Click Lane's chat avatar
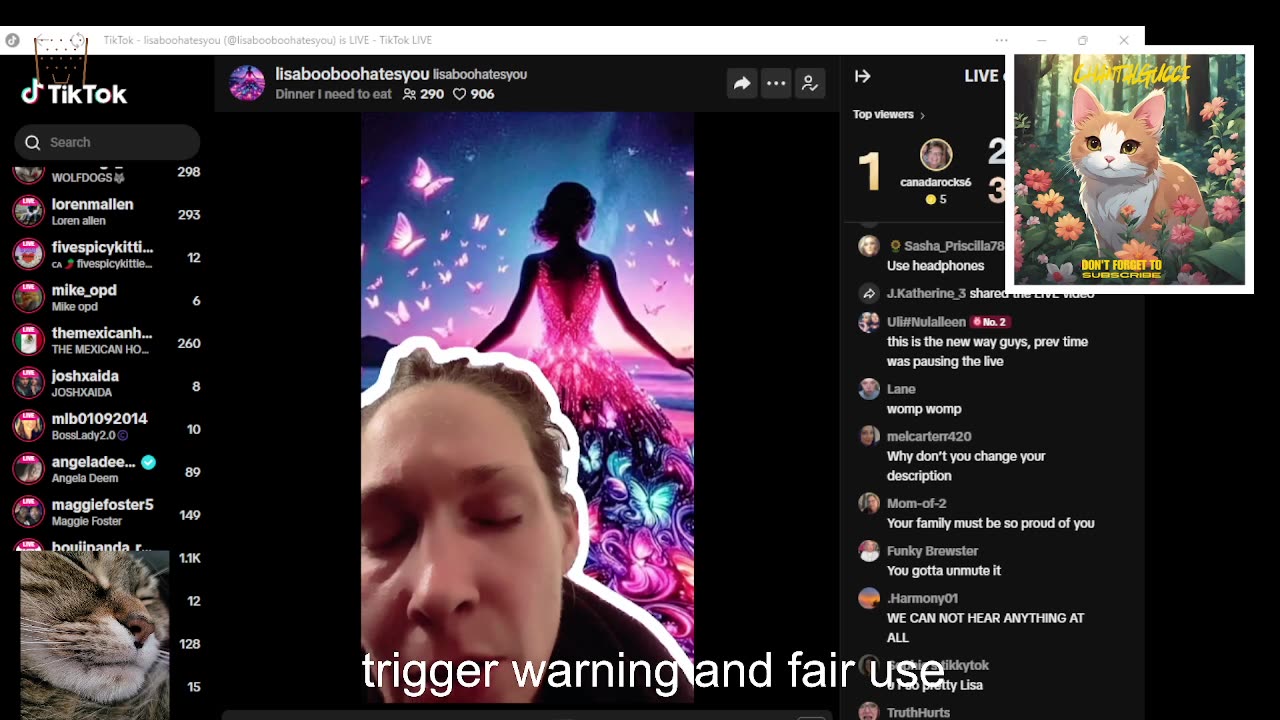1280x720 pixels. pos(869,389)
